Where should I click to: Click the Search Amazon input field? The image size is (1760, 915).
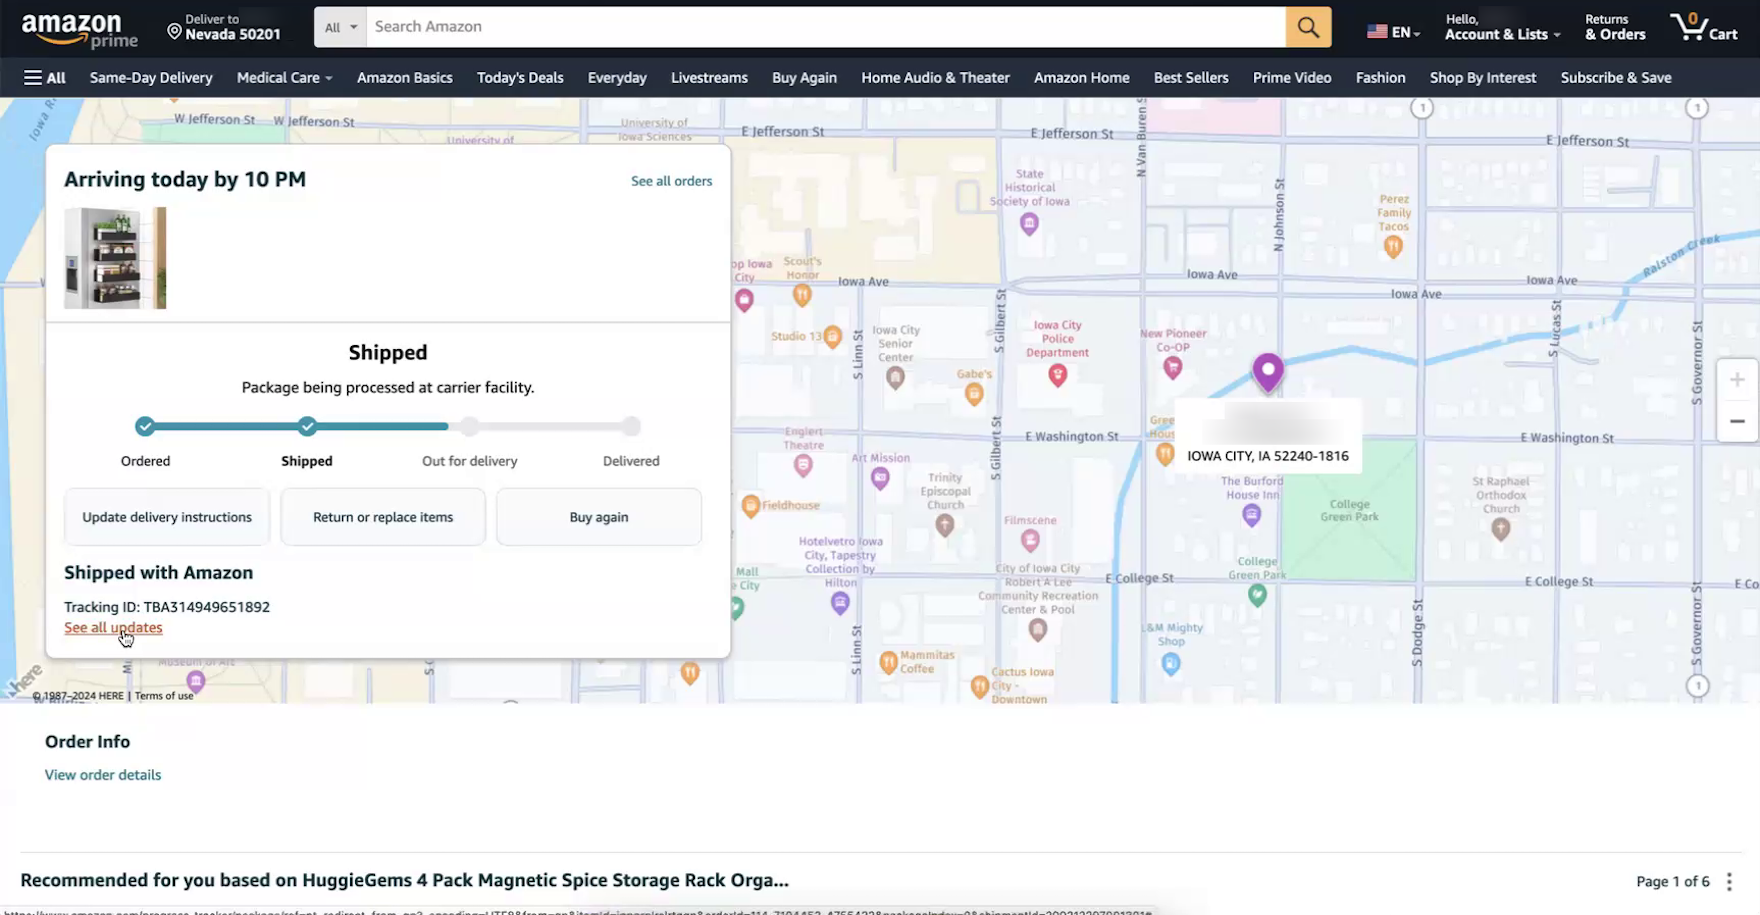(826, 27)
